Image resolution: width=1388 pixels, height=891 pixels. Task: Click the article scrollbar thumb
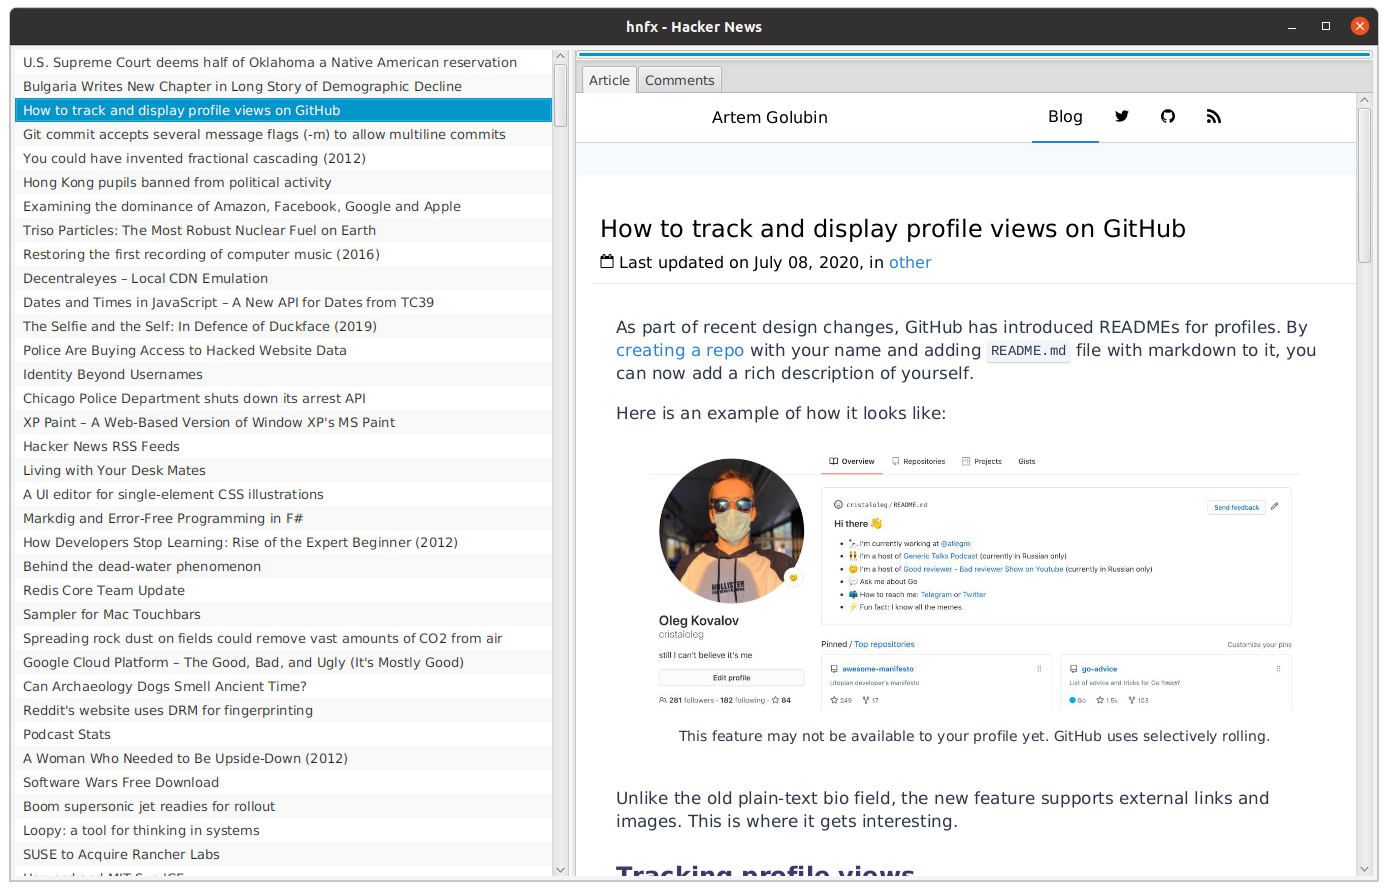[x=1364, y=186]
